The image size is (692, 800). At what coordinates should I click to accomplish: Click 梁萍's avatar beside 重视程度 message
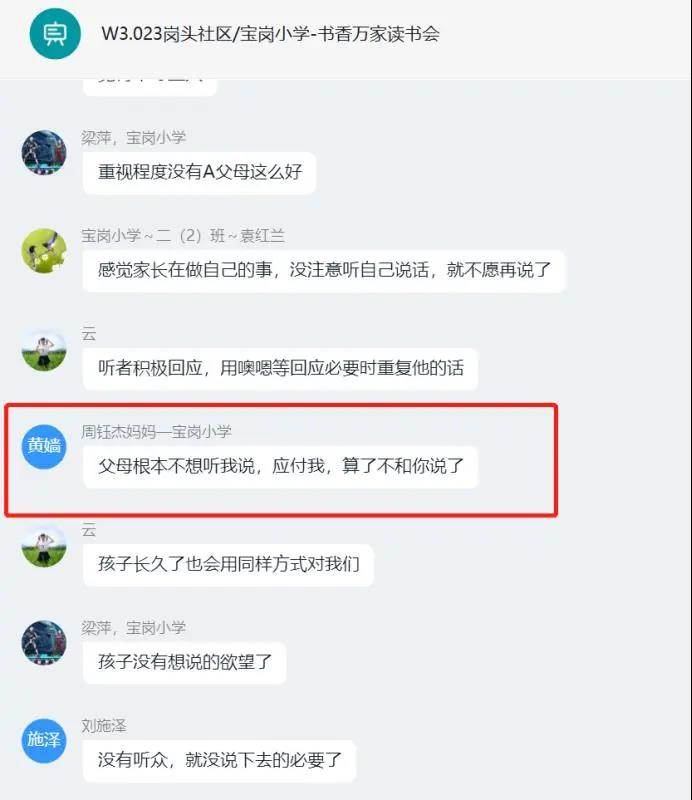tap(44, 153)
